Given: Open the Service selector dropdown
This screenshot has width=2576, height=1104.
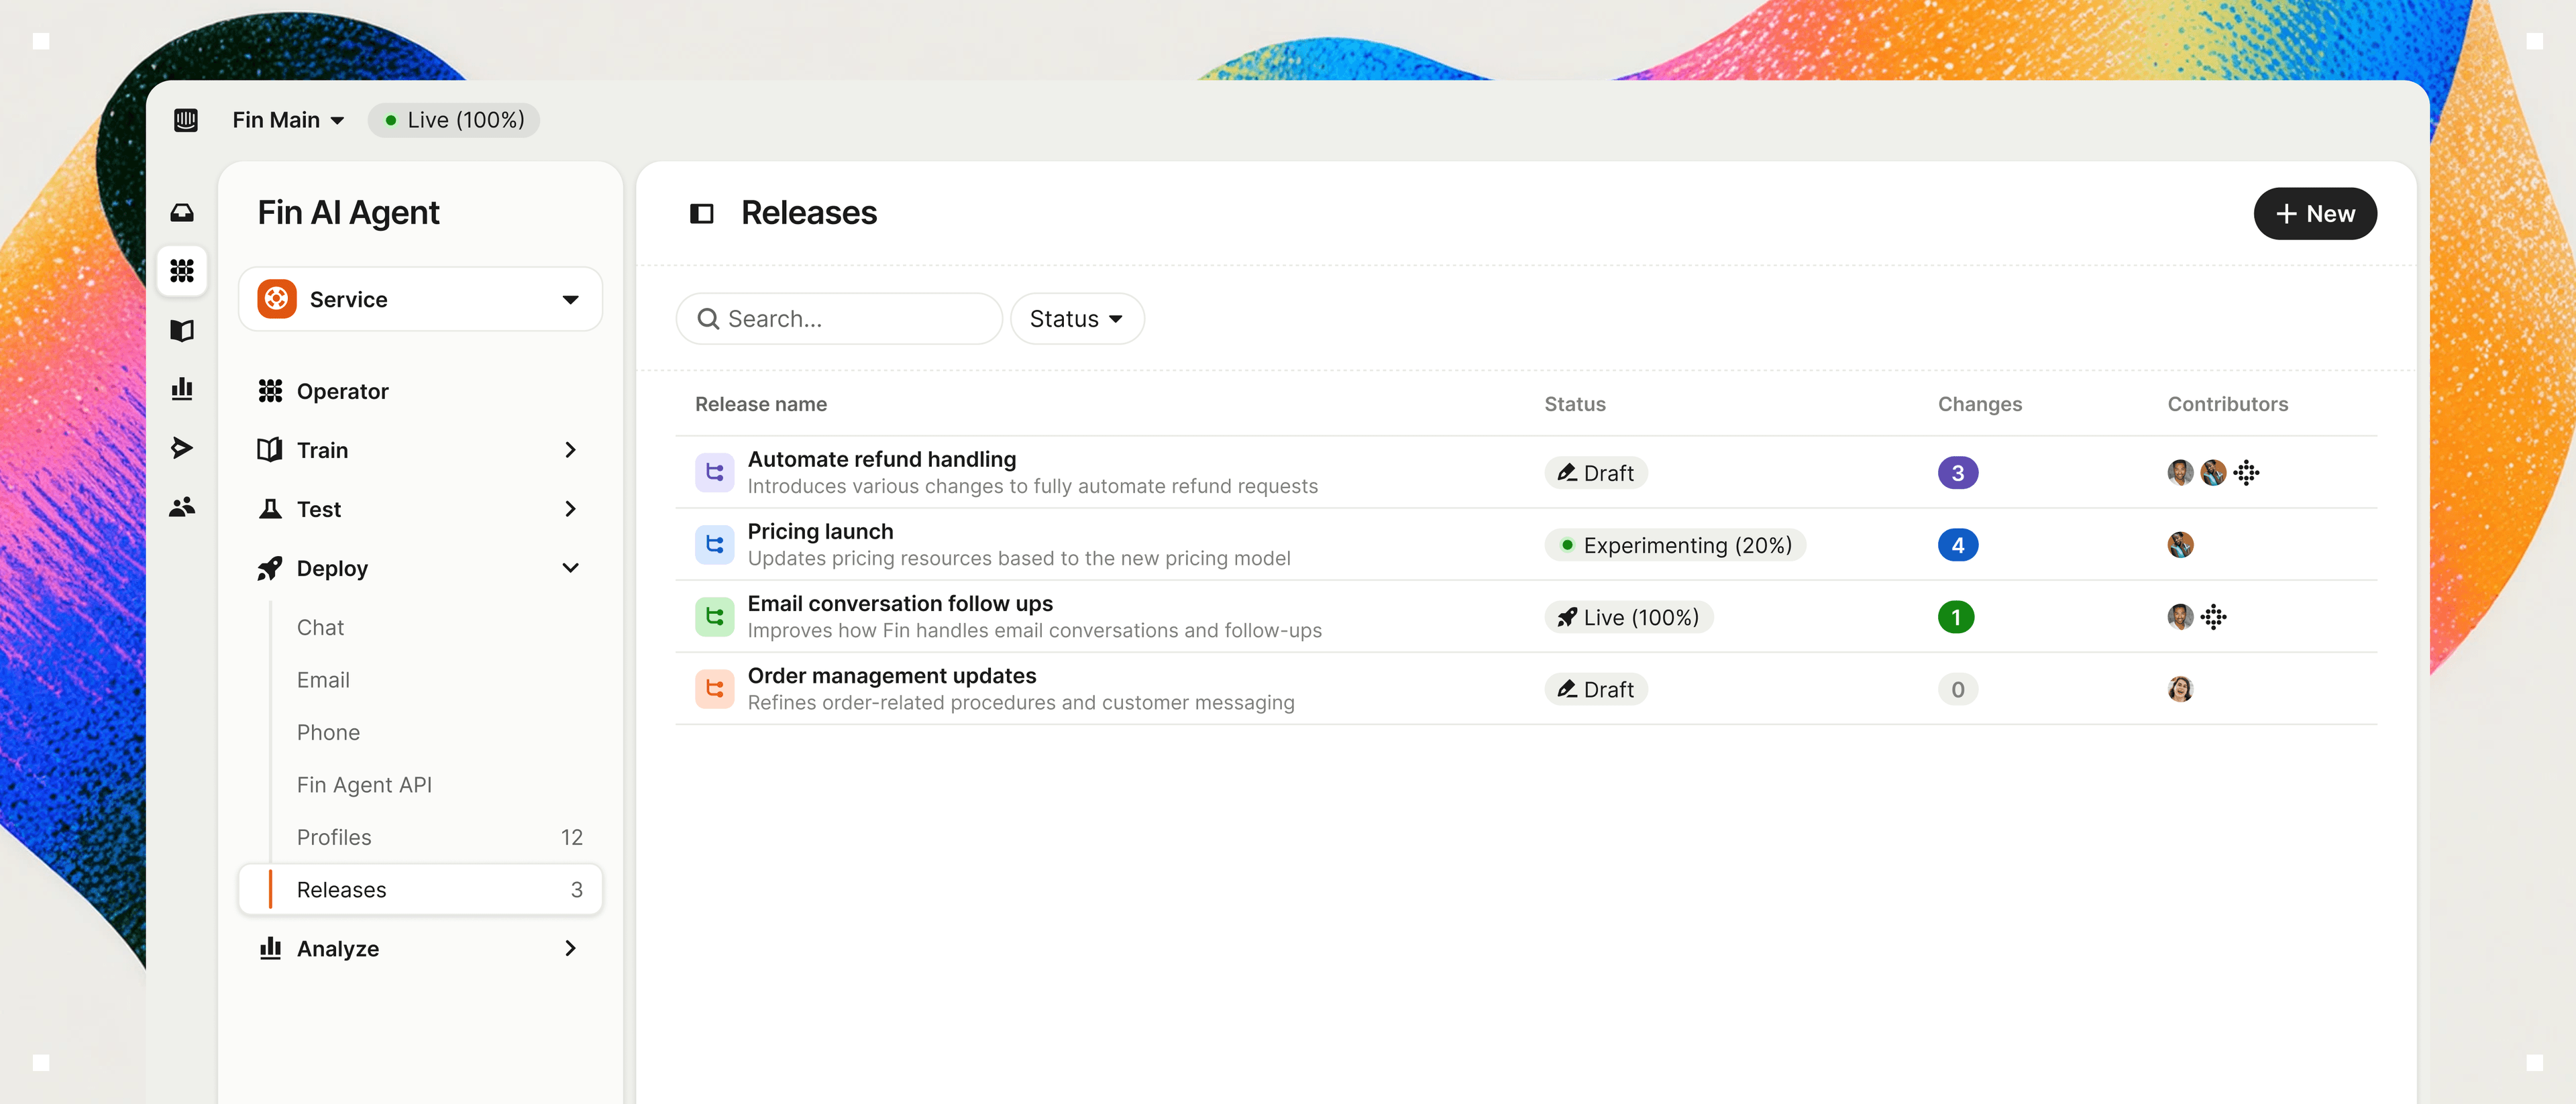Looking at the screenshot, I should 420,299.
